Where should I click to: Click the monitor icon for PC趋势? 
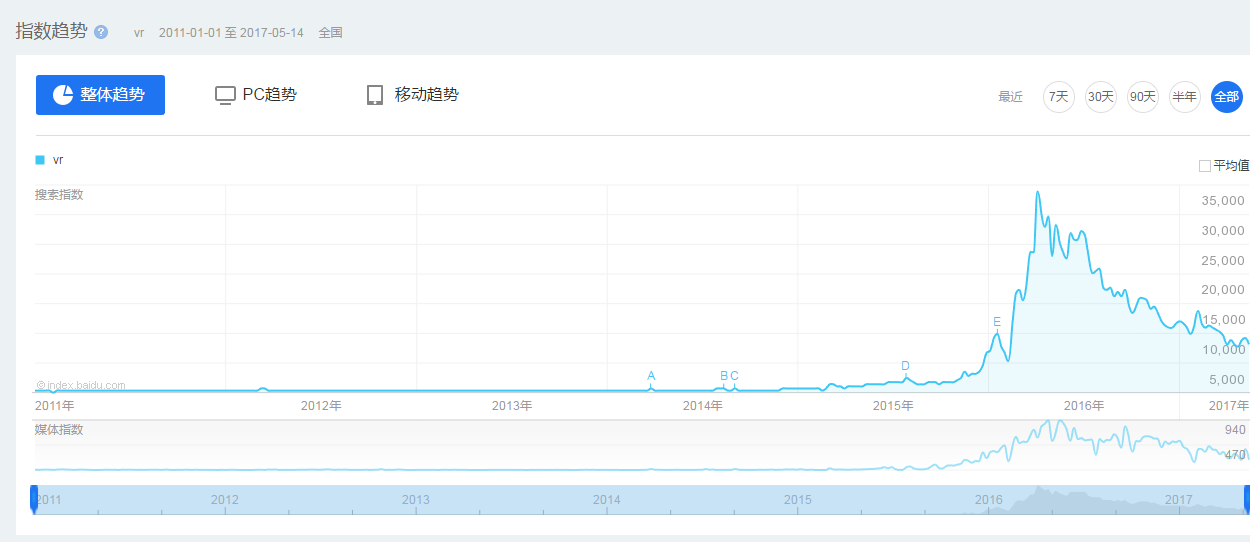click(x=225, y=95)
